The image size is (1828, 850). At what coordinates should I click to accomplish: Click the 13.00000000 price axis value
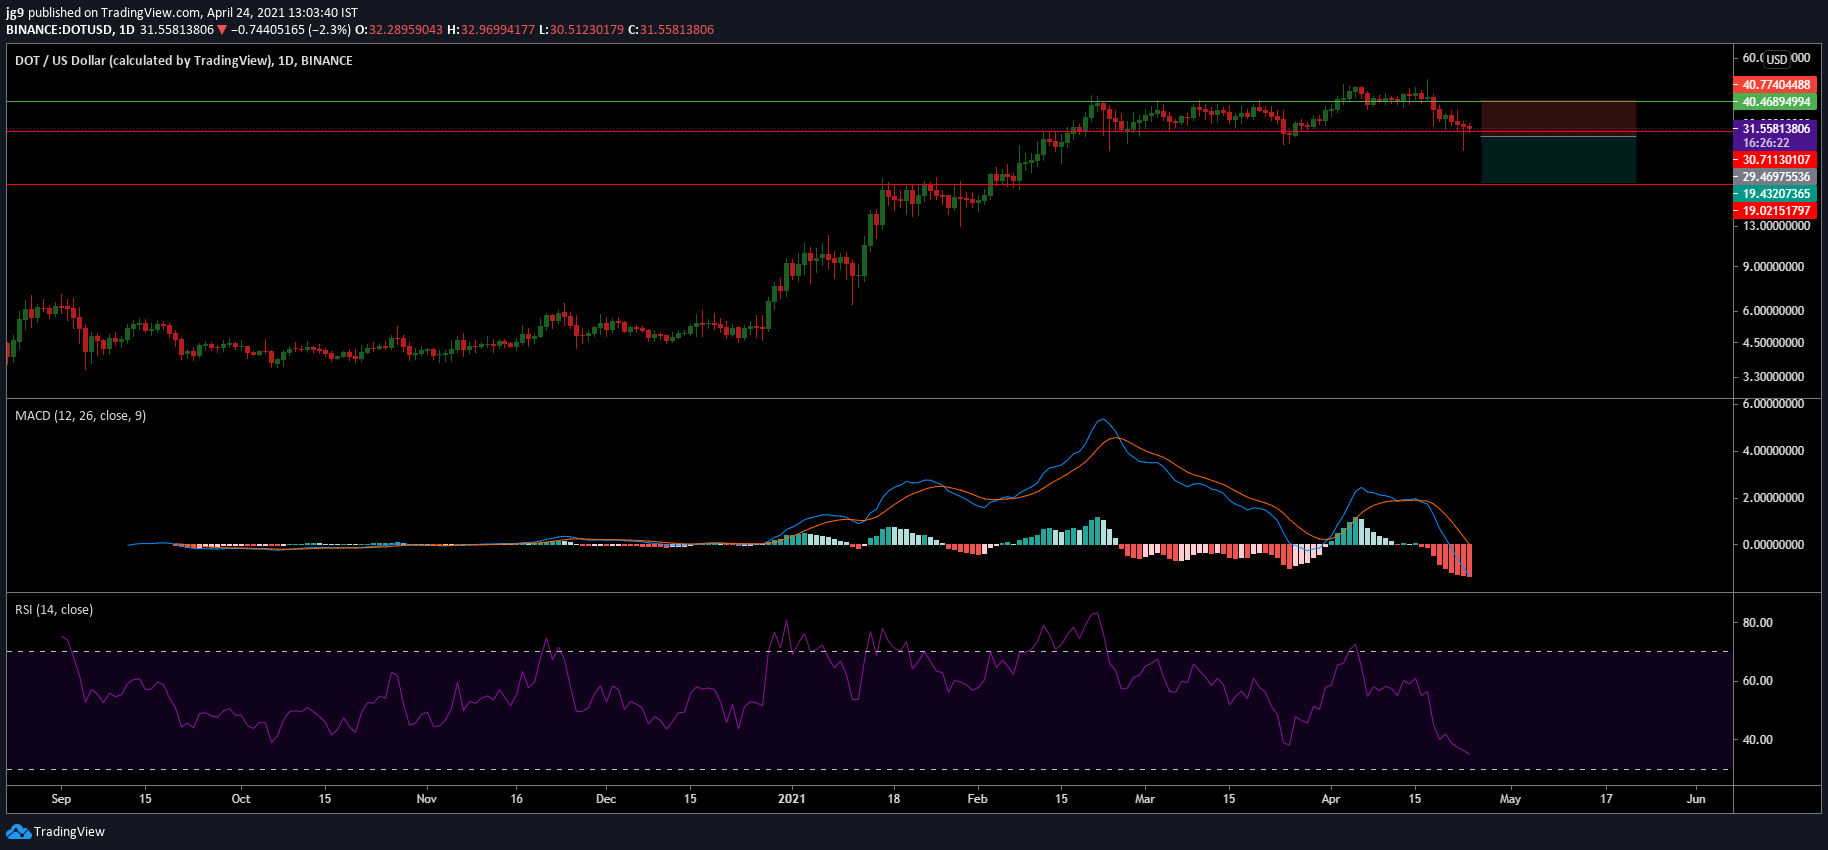click(1776, 226)
